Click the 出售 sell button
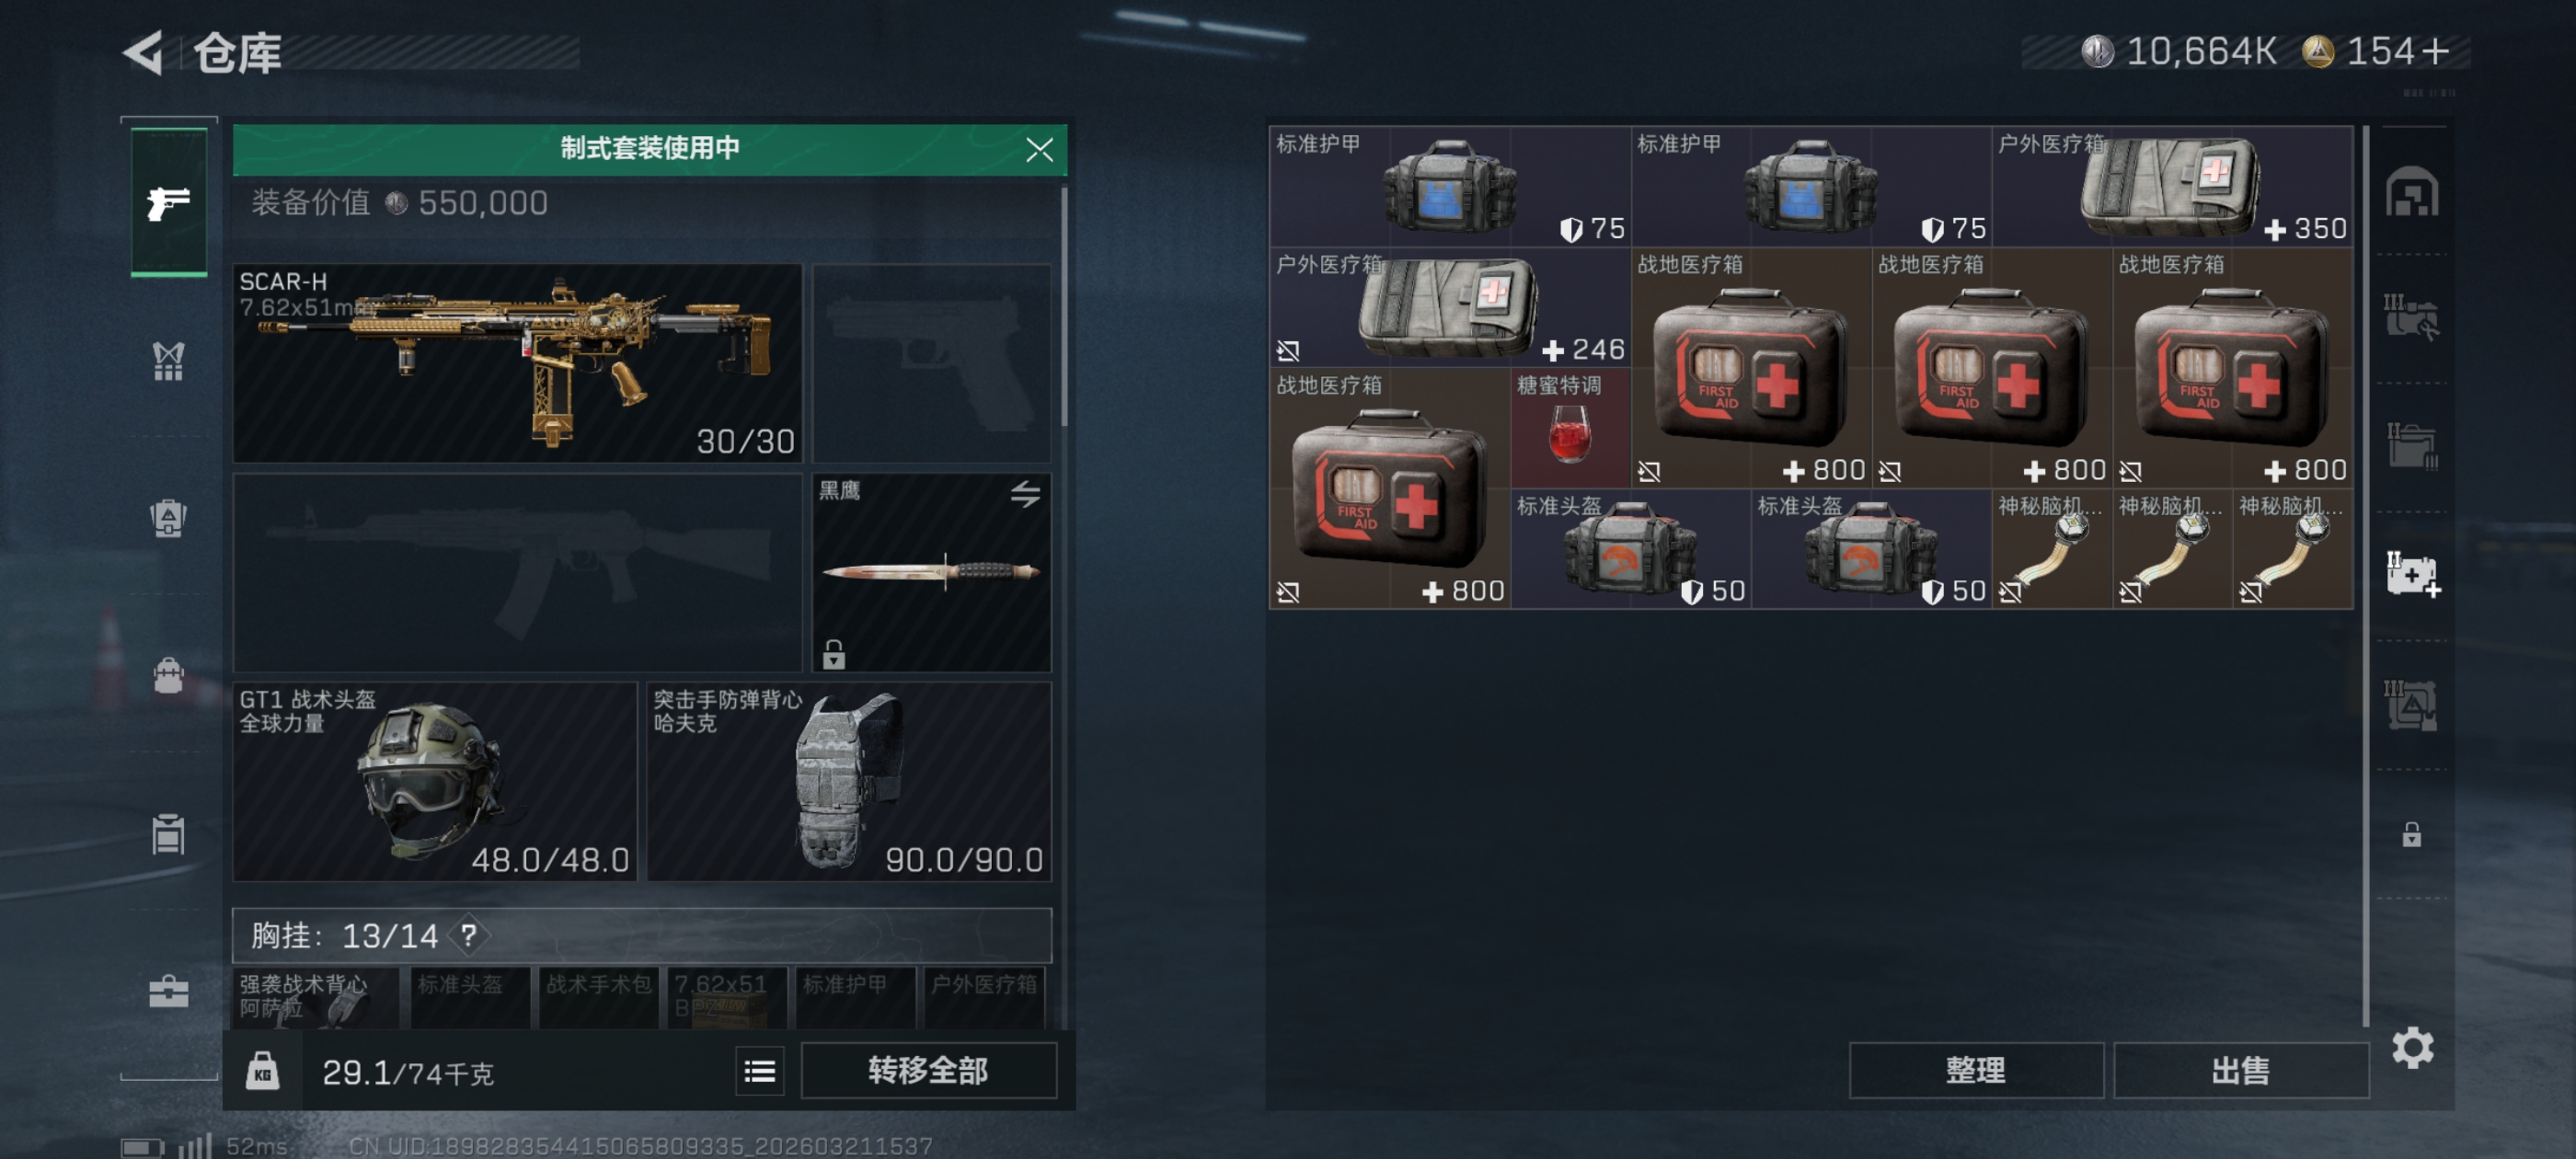The height and width of the screenshot is (1159, 2576). coord(2240,1071)
